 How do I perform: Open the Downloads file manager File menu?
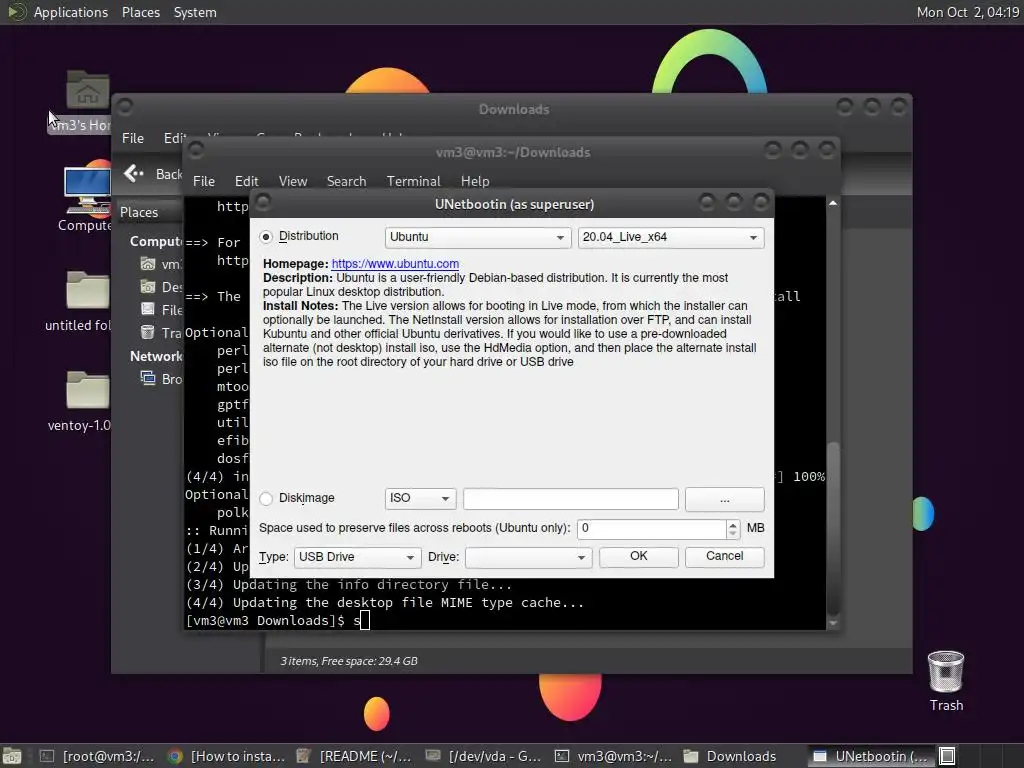point(133,138)
